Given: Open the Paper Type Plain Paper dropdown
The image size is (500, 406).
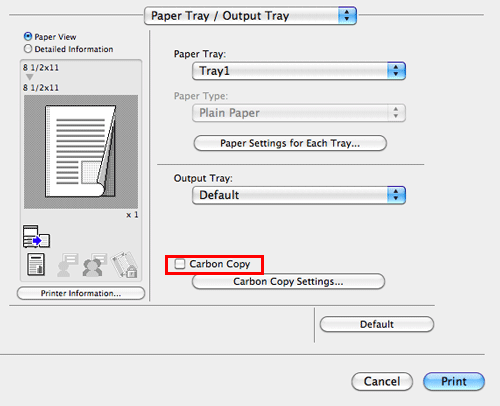Looking at the screenshot, I should pyautogui.click(x=299, y=113).
